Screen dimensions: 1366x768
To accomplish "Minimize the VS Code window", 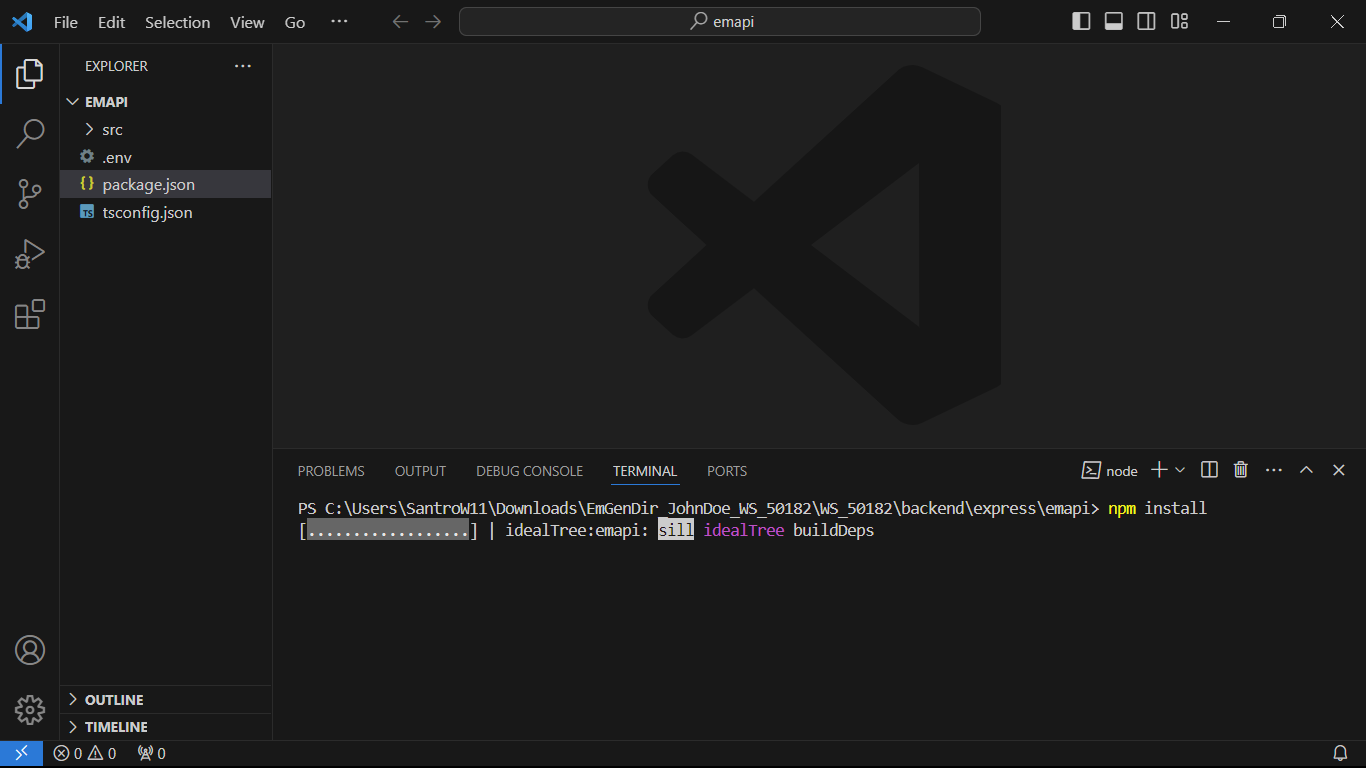I will click(x=1222, y=22).
